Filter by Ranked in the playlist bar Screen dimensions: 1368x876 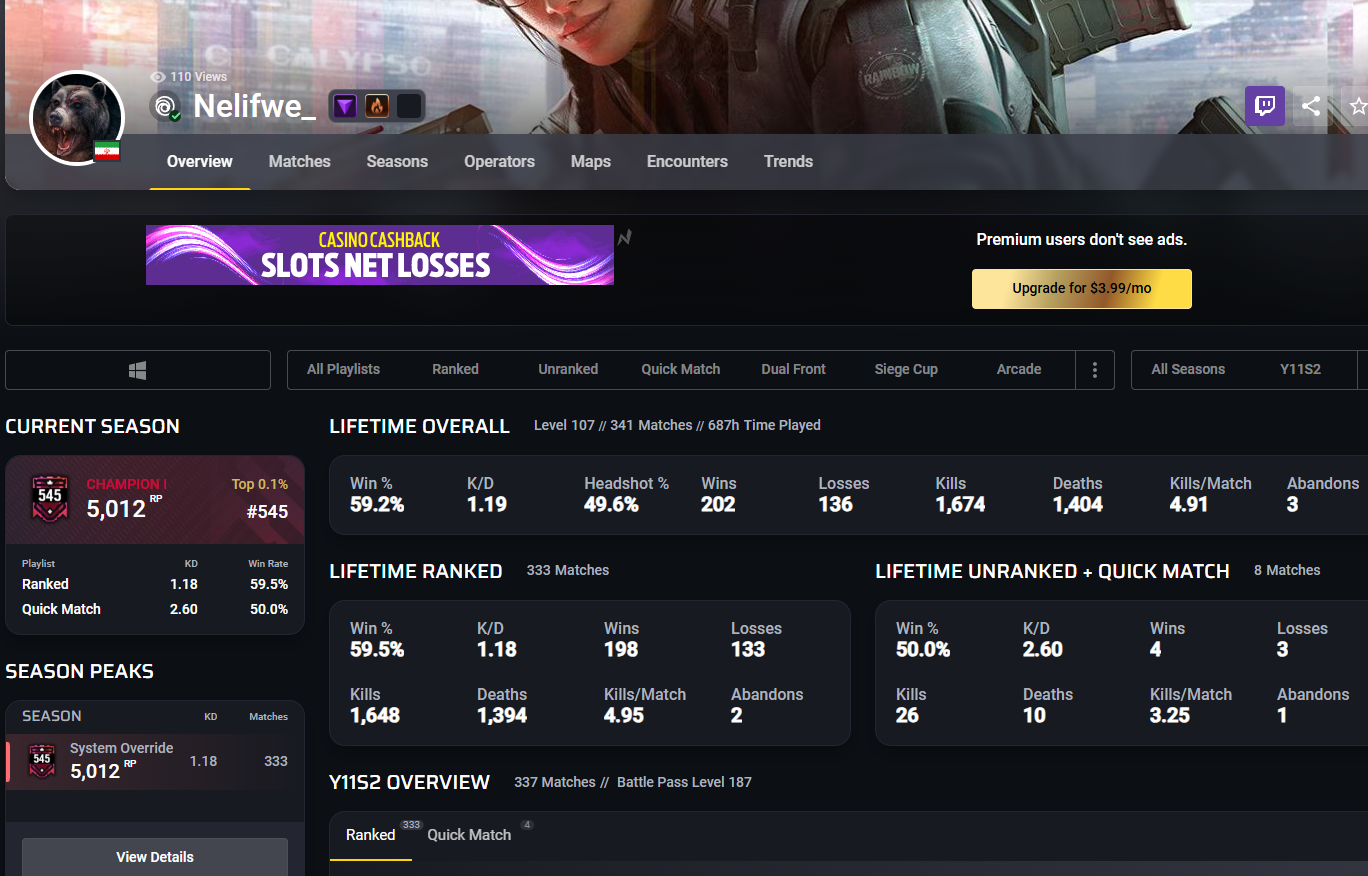click(455, 369)
